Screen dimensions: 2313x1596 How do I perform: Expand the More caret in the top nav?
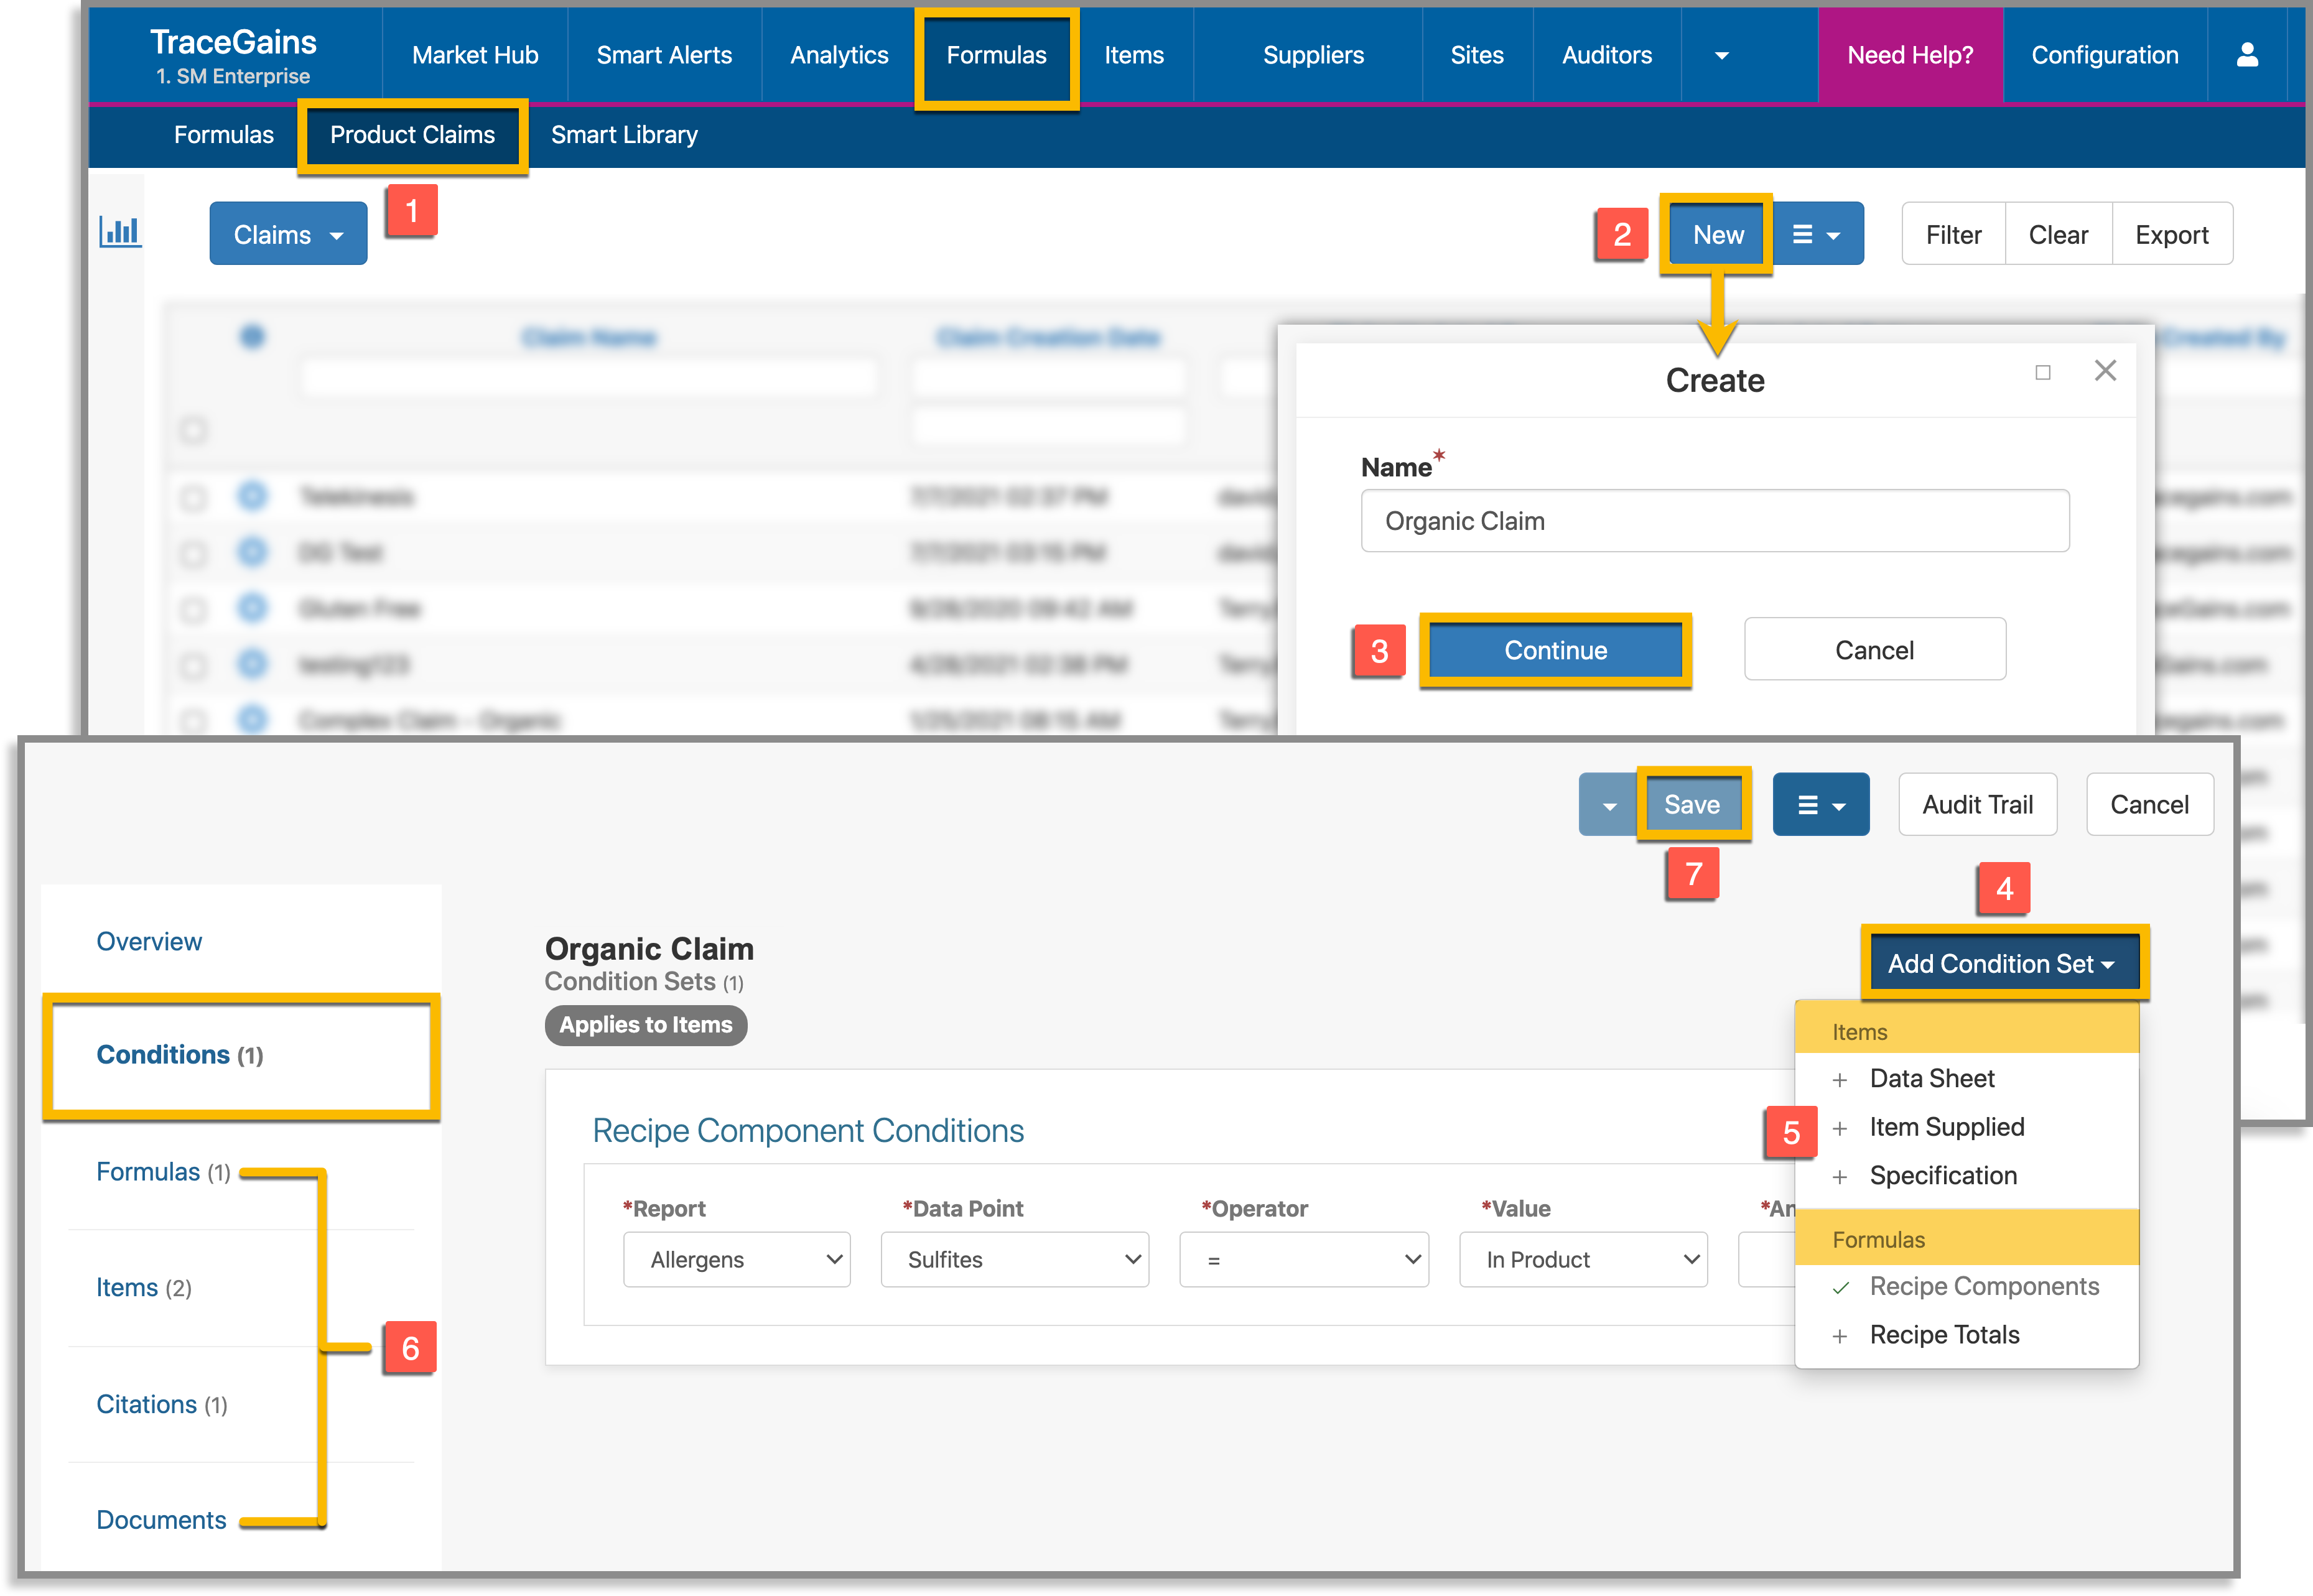tap(1722, 56)
